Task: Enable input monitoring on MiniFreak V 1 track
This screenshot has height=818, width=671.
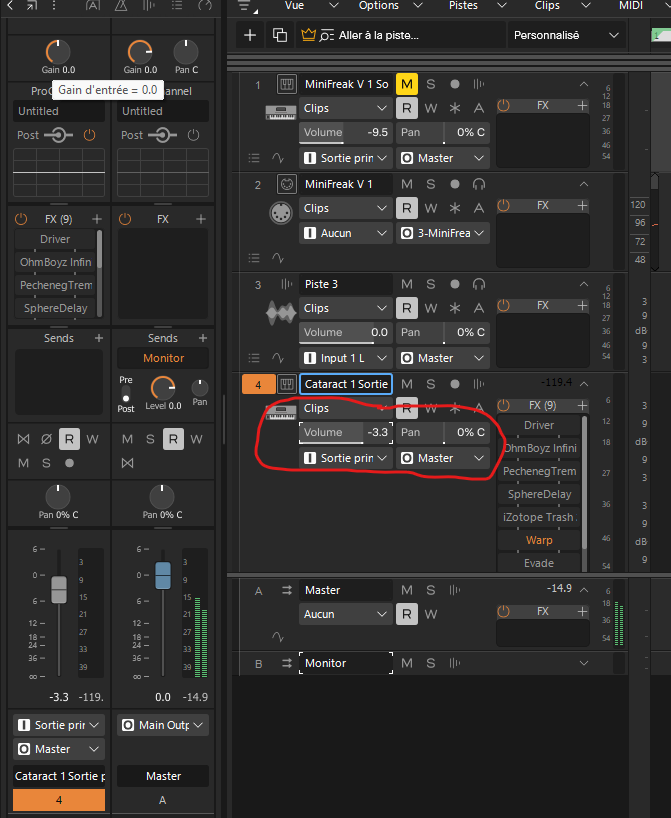Action: click(x=479, y=184)
